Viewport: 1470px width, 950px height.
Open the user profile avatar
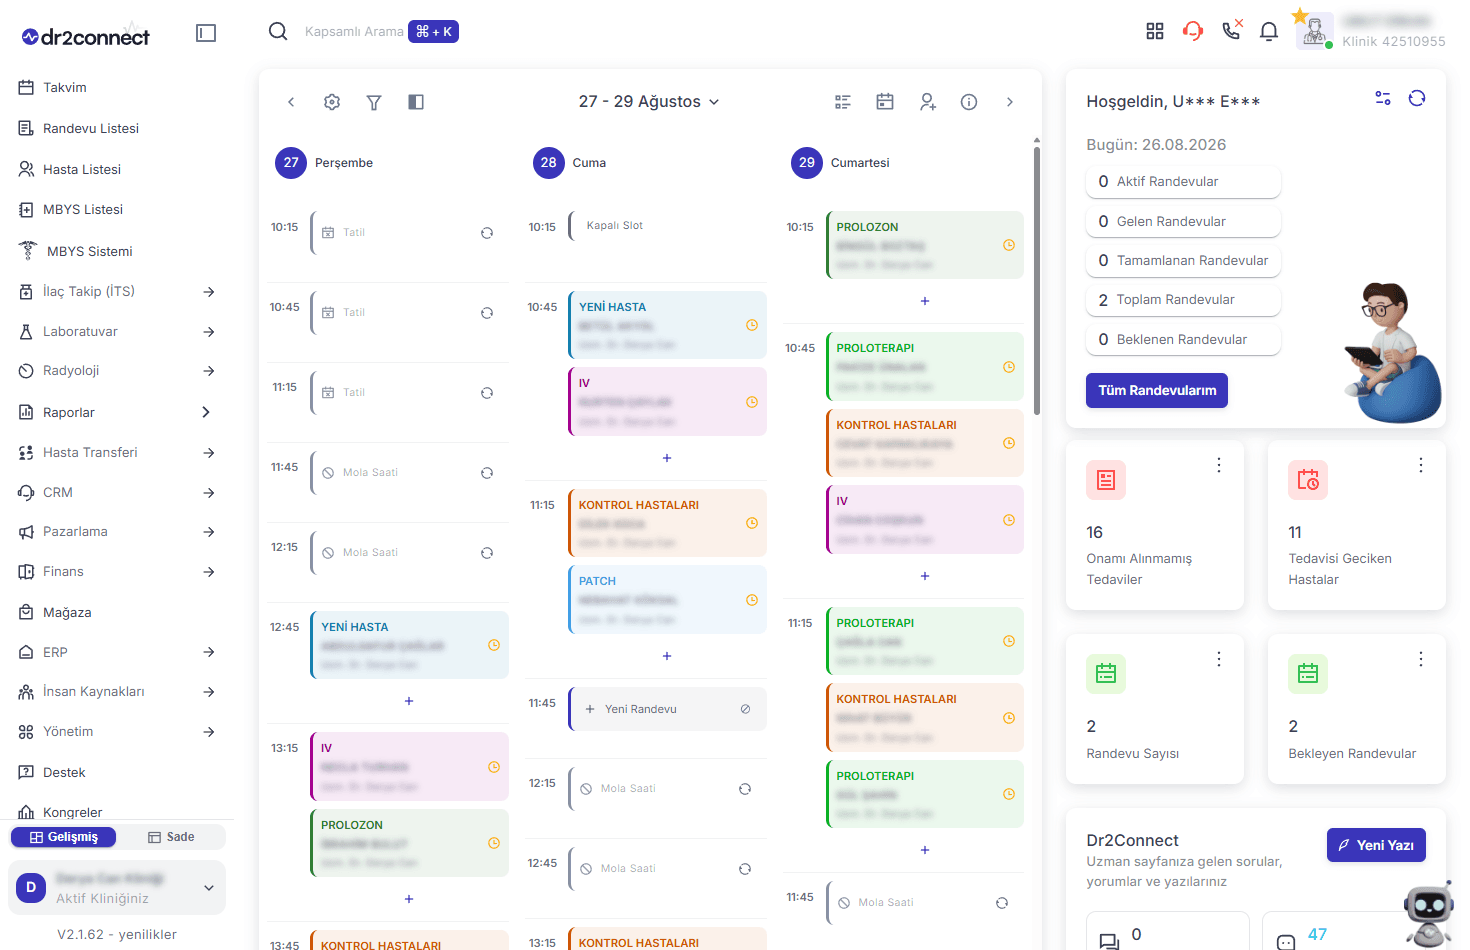tap(1314, 30)
